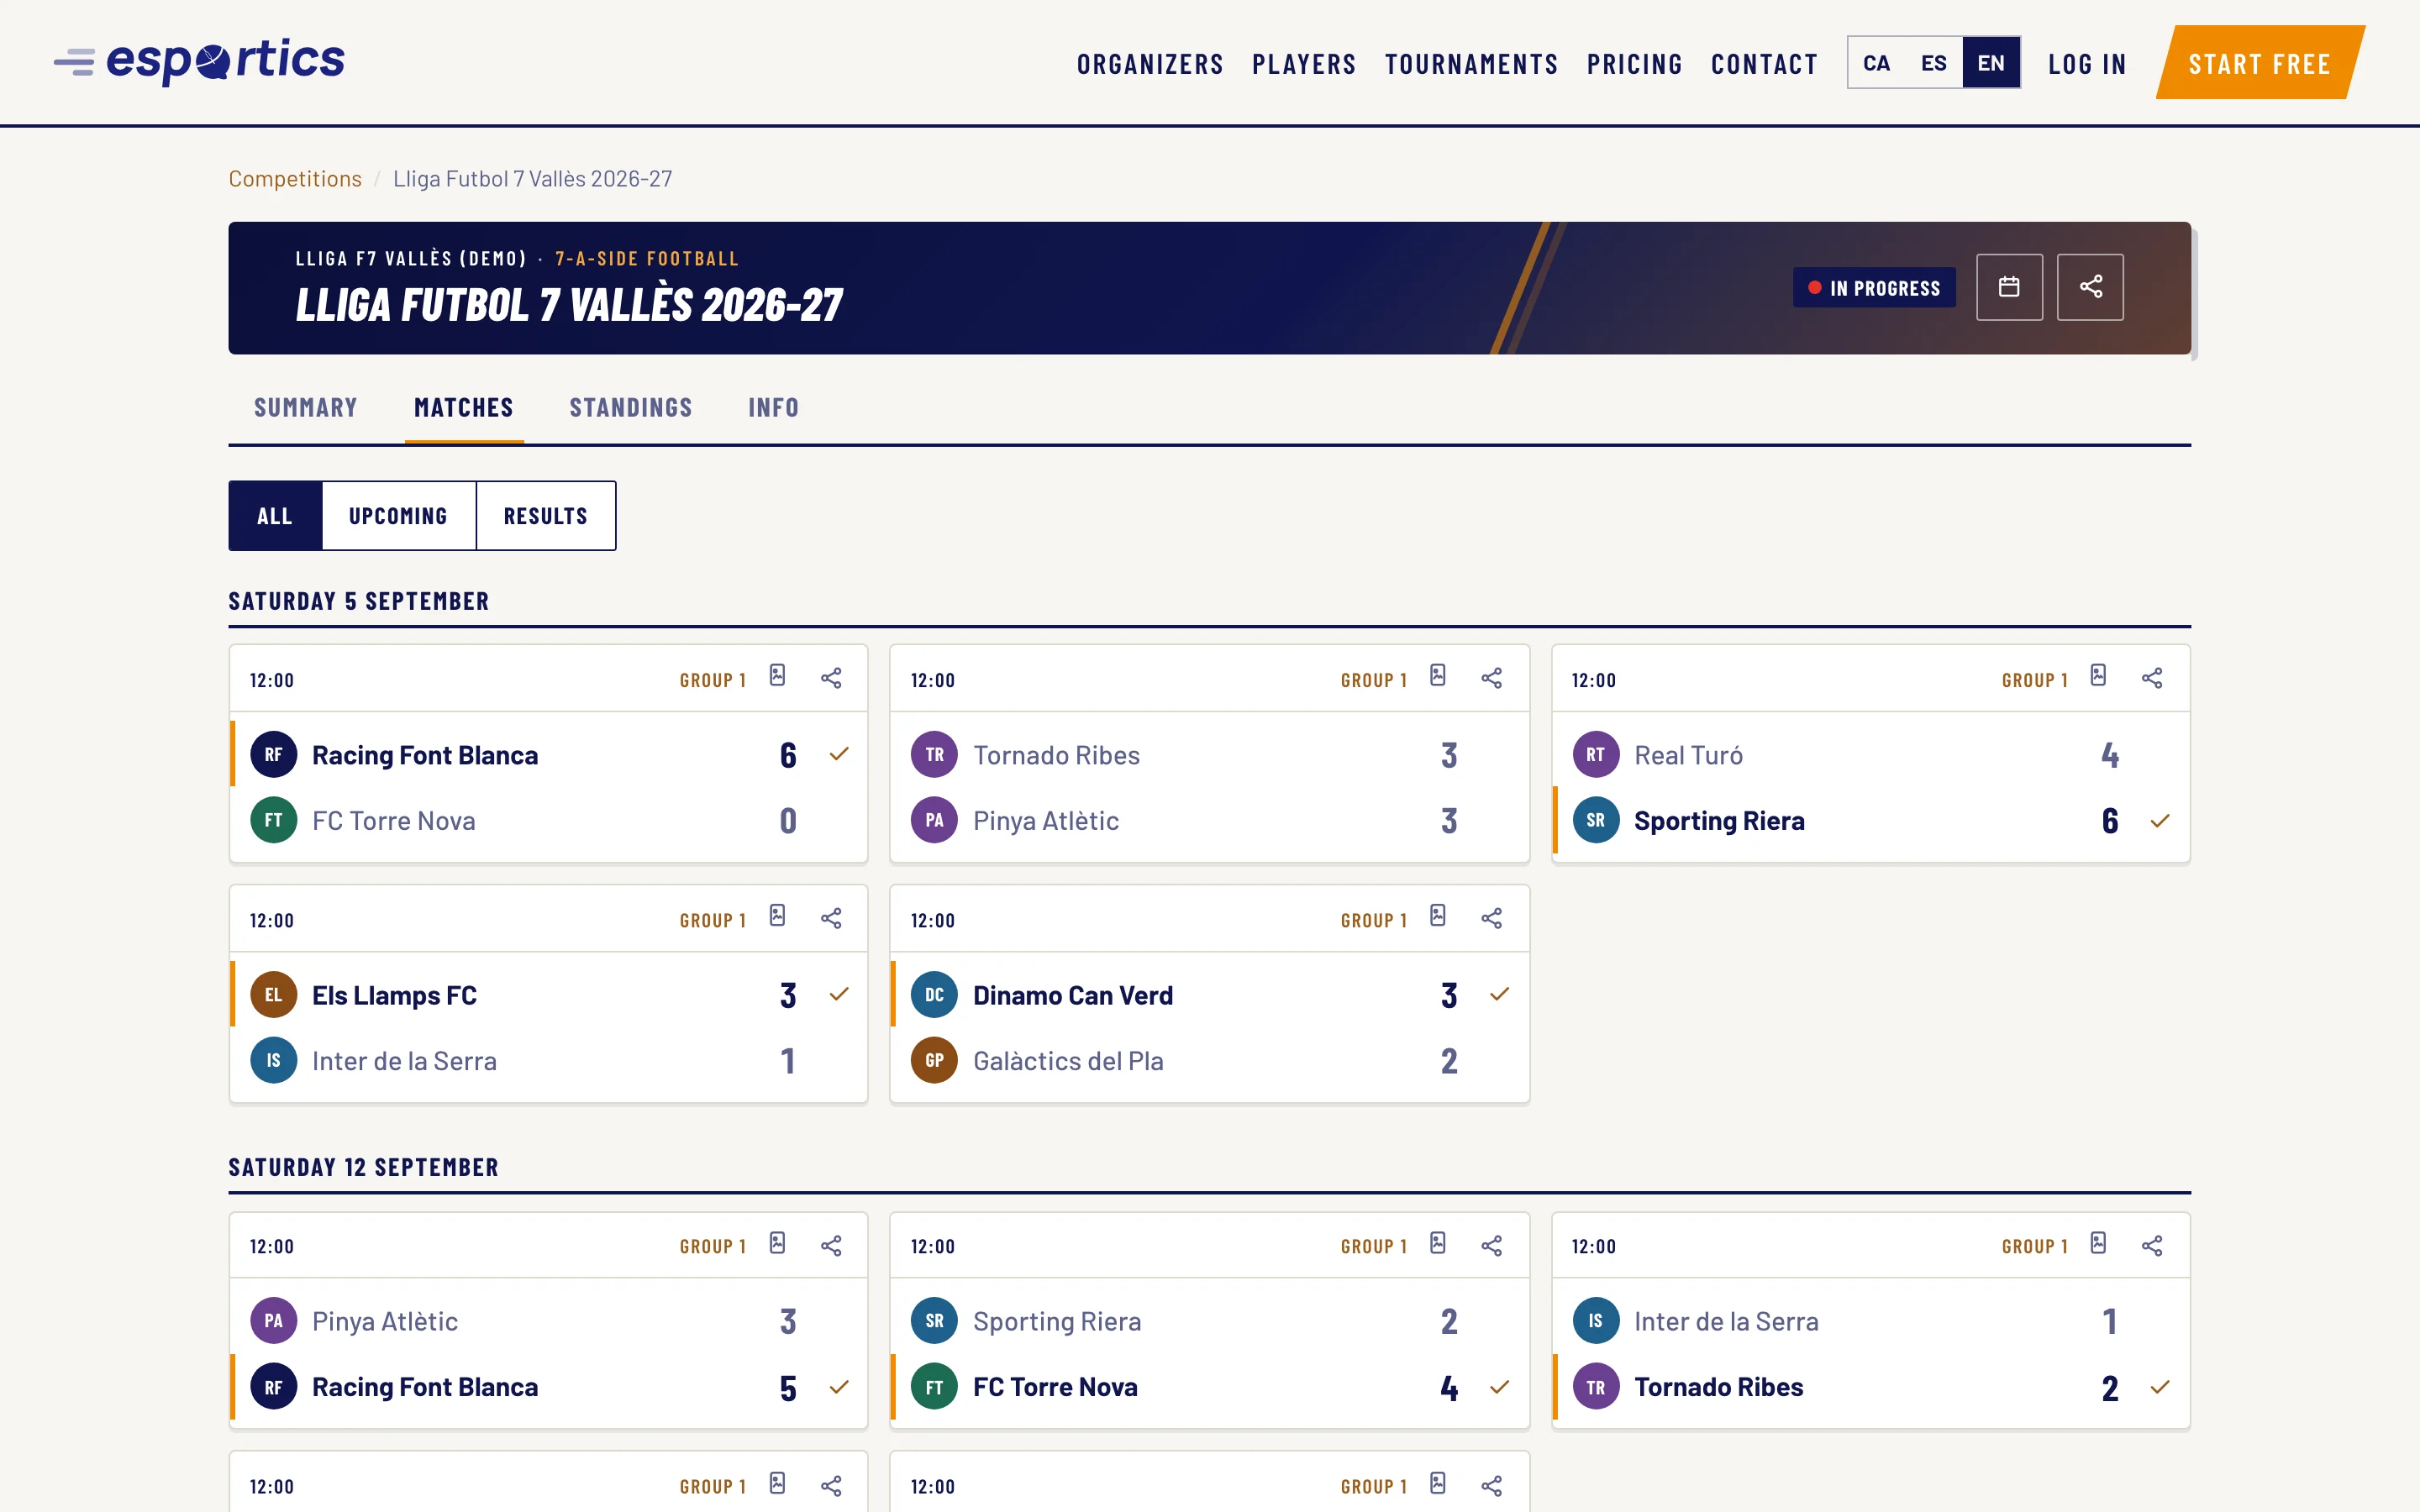Open match sheet icon for Dinamo Can Verd match
This screenshot has width=2420, height=1512.
[1438, 916]
